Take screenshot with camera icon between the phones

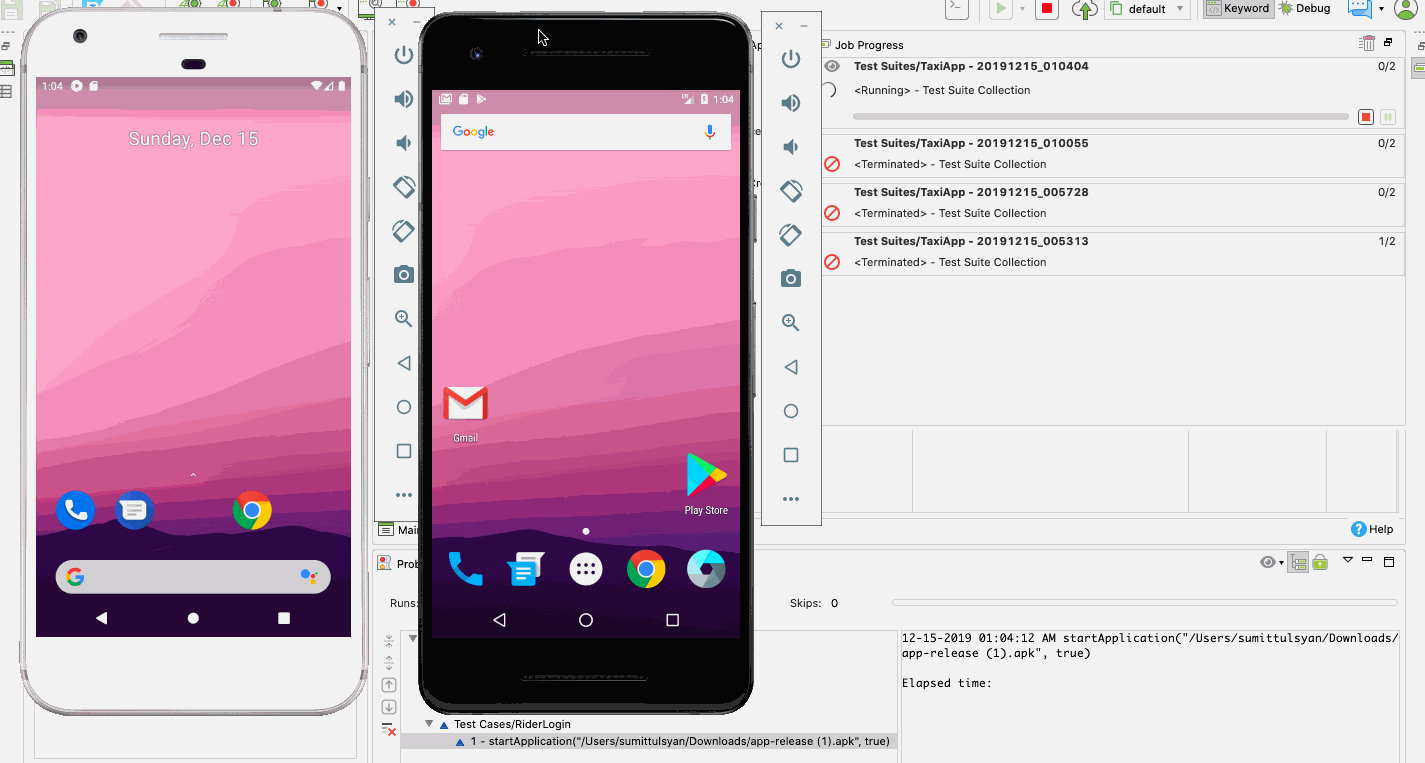click(x=404, y=274)
